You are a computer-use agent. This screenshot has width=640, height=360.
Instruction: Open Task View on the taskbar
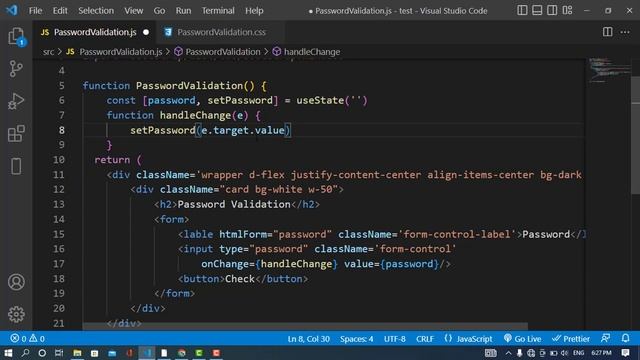point(59,353)
